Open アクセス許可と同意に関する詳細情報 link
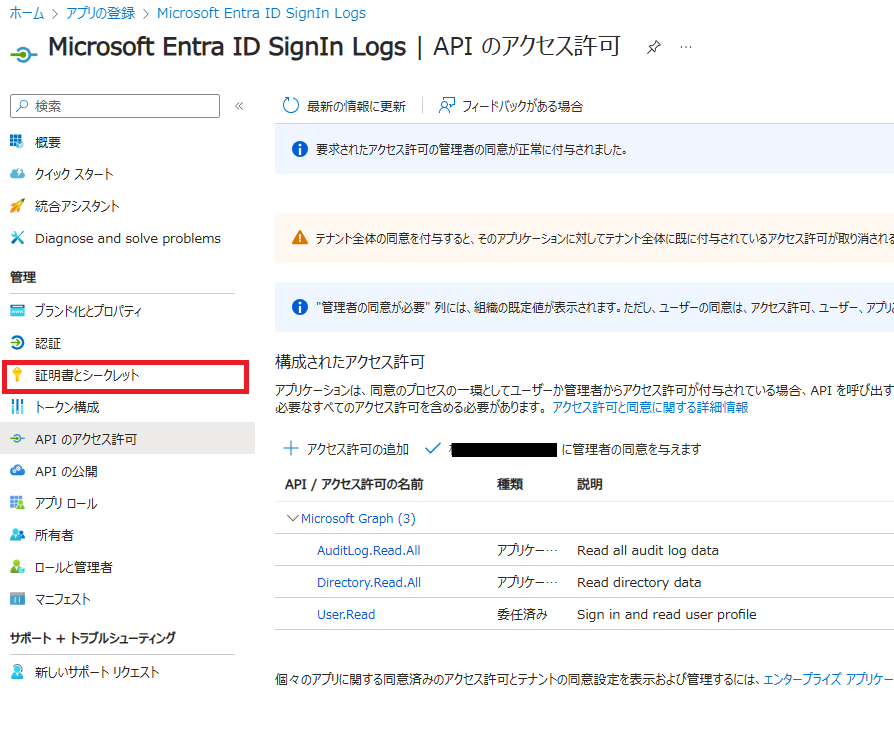 click(650, 408)
